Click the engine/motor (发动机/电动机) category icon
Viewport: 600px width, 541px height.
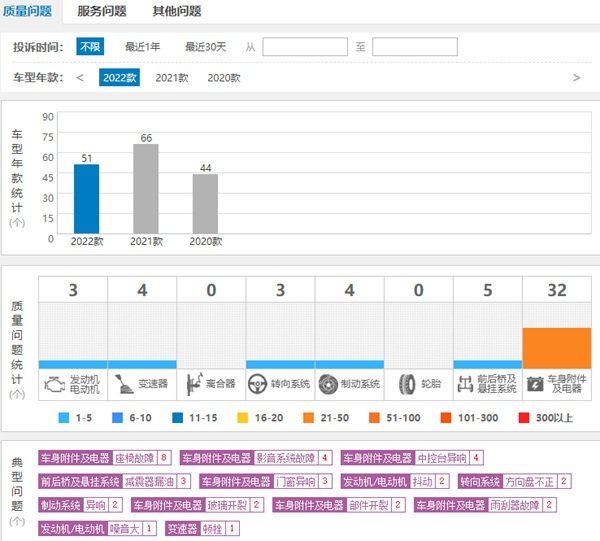point(54,383)
